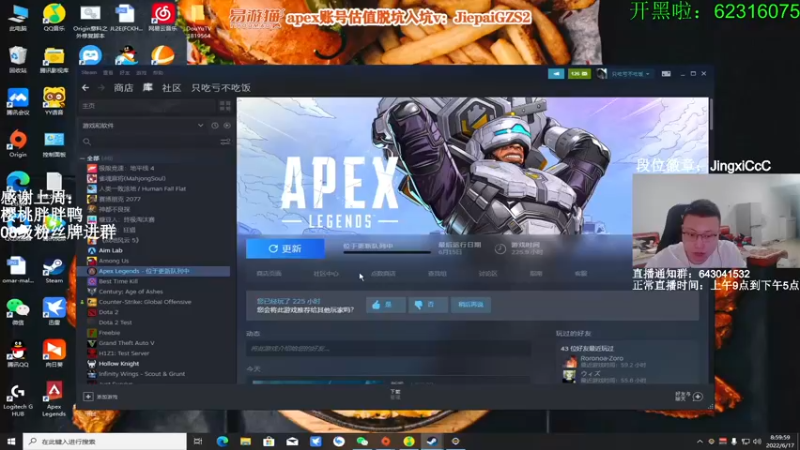Open QQ Music desktop icon
This screenshot has width=800, height=450.
(x=54, y=17)
